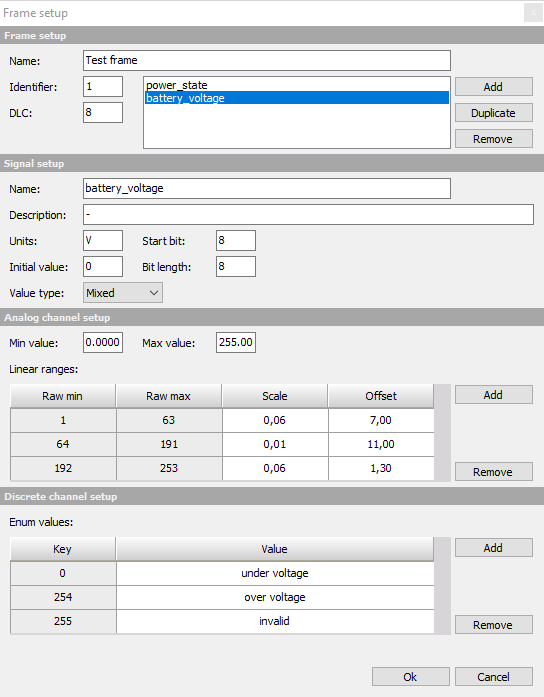
Task: Add a new enum value
Action: (x=493, y=548)
